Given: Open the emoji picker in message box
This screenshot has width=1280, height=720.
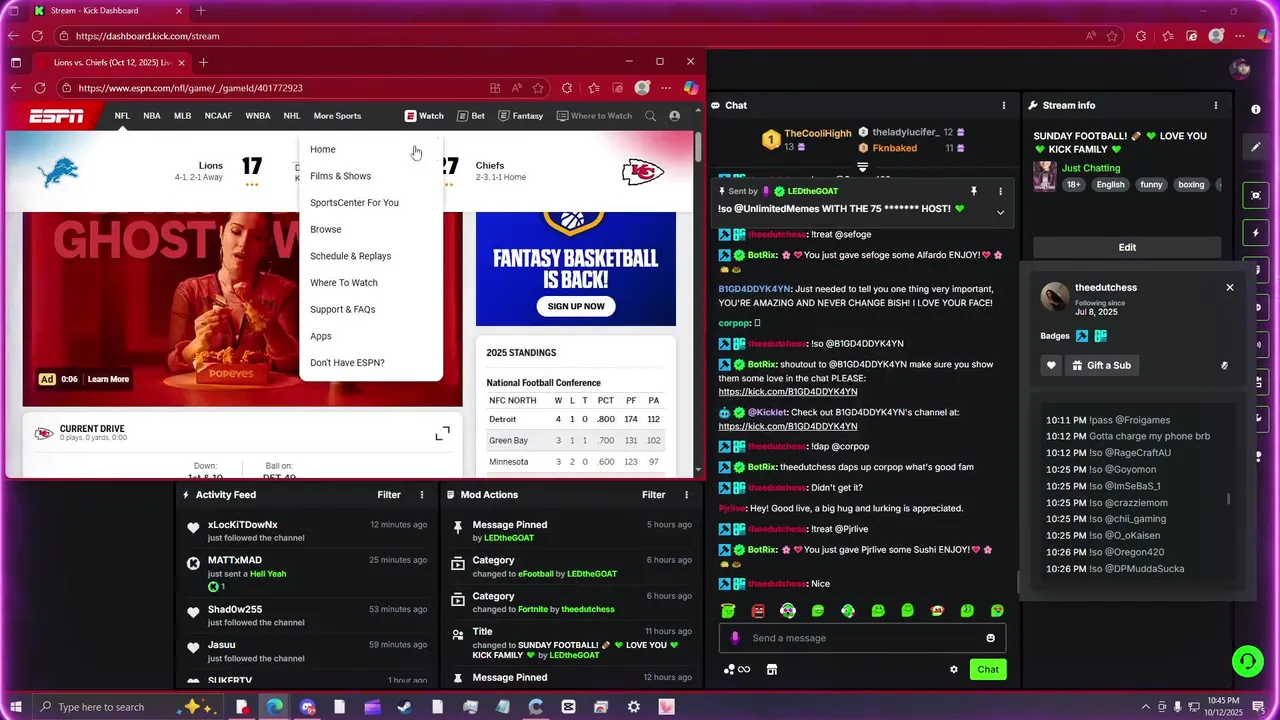Looking at the screenshot, I should (991, 638).
